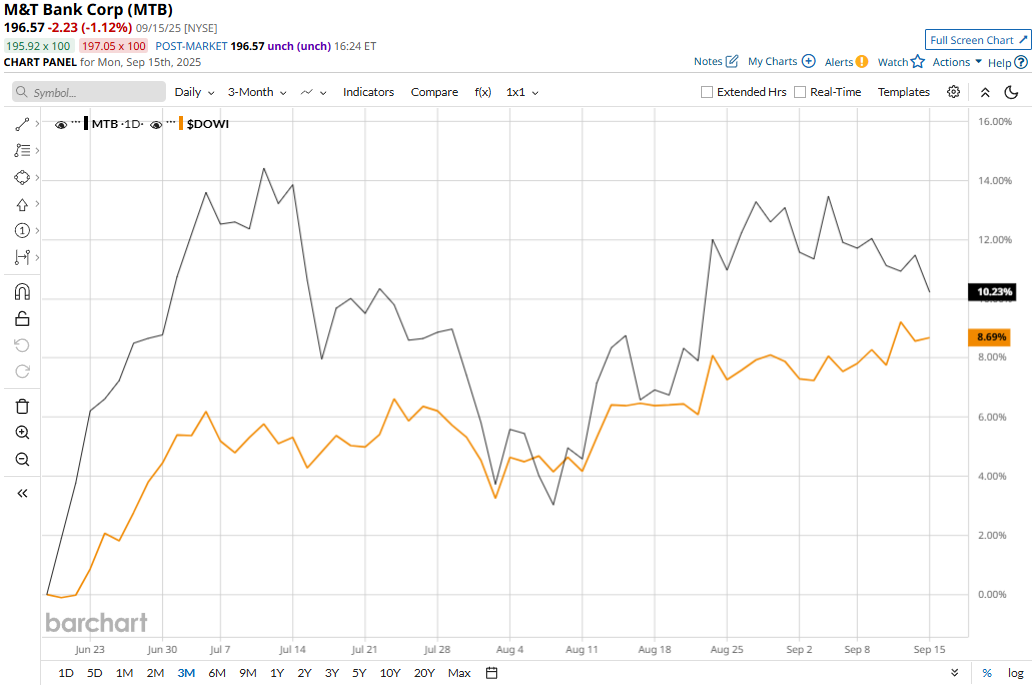Switch scale to log mode

click(x=1016, y=672)
